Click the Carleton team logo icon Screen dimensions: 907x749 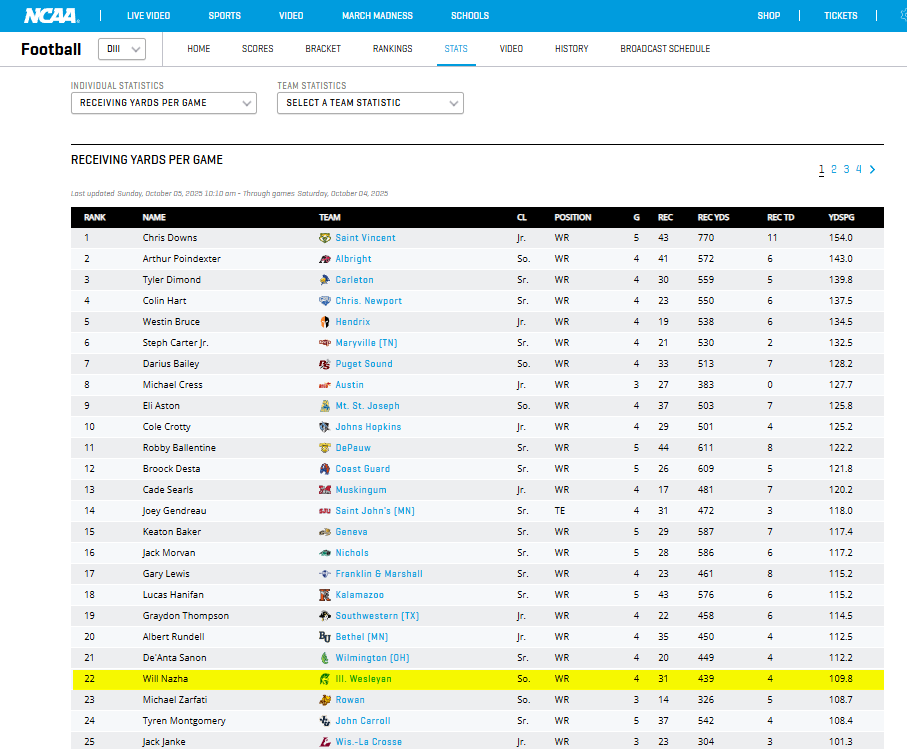pos(325,280)
